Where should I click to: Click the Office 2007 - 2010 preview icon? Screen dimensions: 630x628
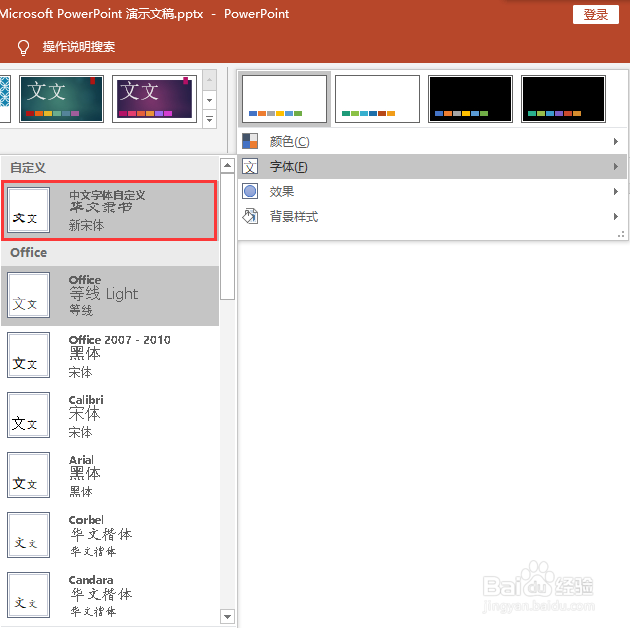coord(29,355)
